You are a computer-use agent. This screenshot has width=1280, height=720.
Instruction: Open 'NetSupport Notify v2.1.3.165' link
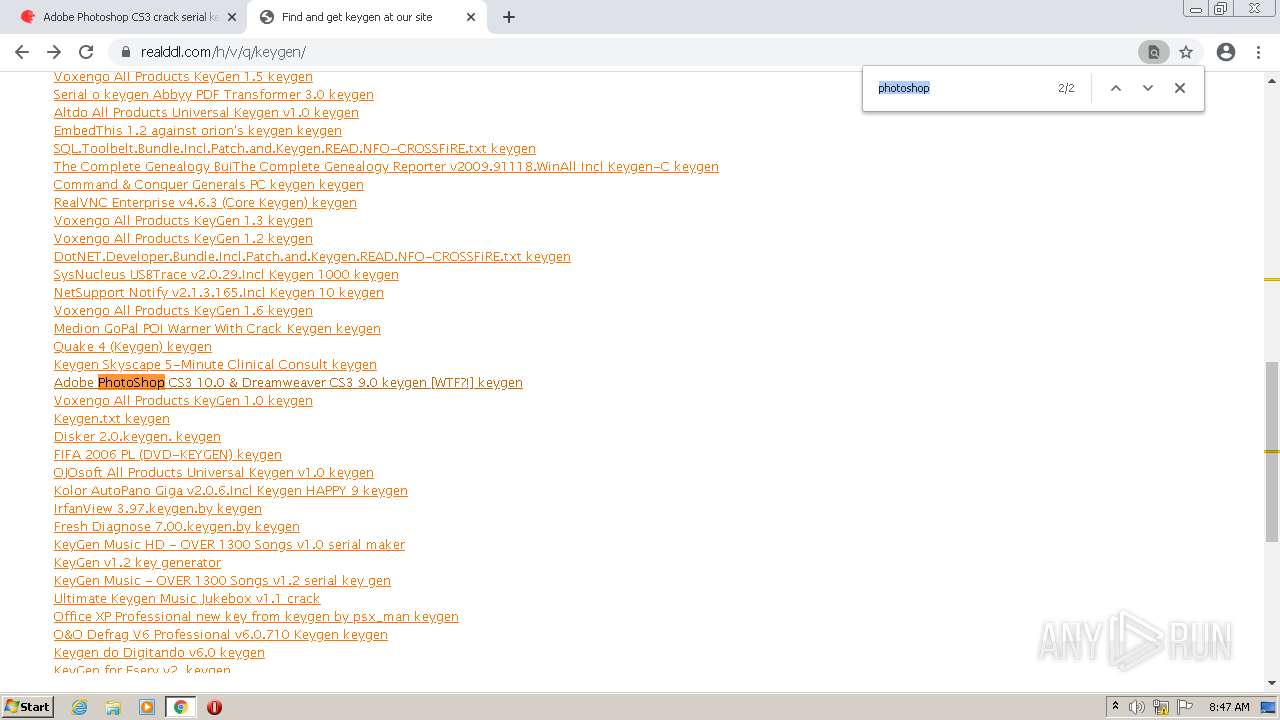tap(219, 293)
